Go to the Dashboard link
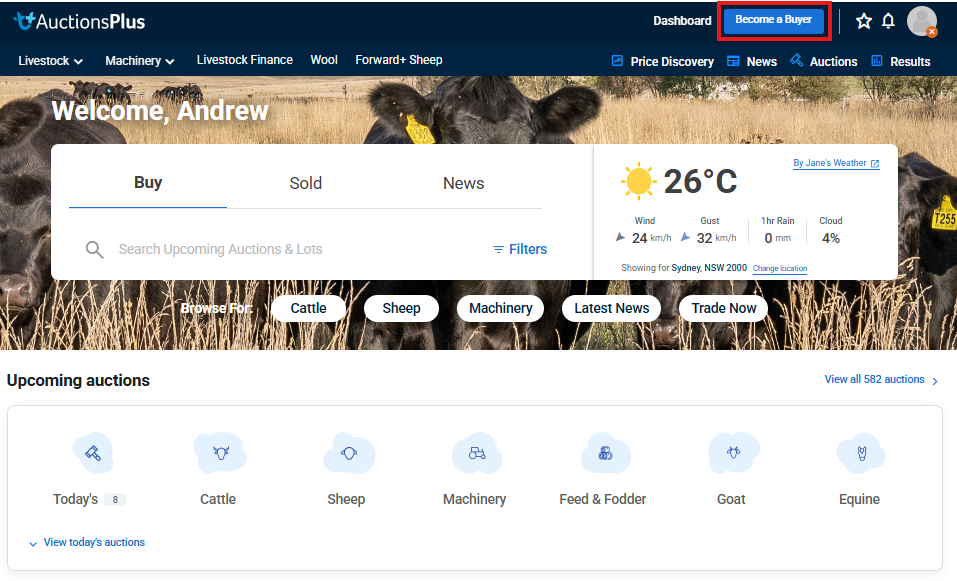Viewport: 957px width, 581px height. coord(682,21)
